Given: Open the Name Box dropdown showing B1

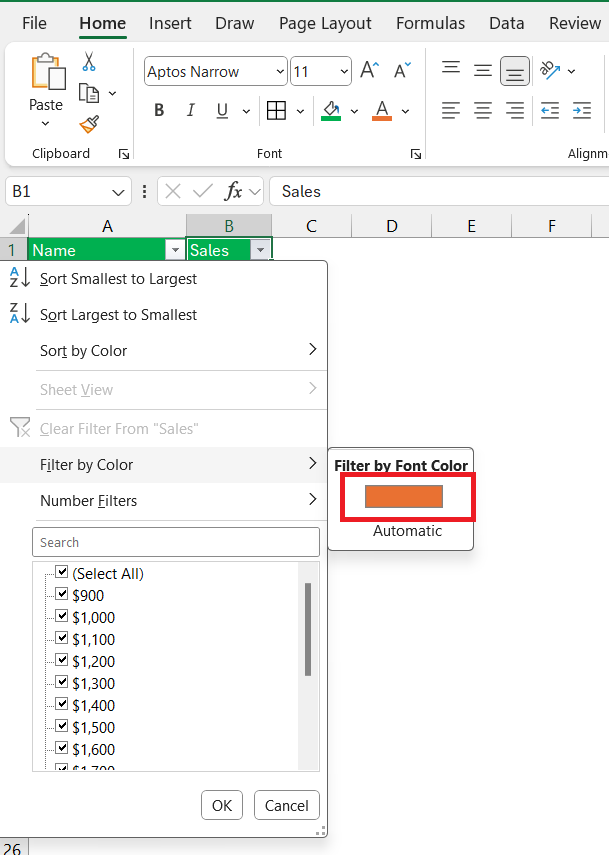Looking at the screenshot, I should (118, 192).
